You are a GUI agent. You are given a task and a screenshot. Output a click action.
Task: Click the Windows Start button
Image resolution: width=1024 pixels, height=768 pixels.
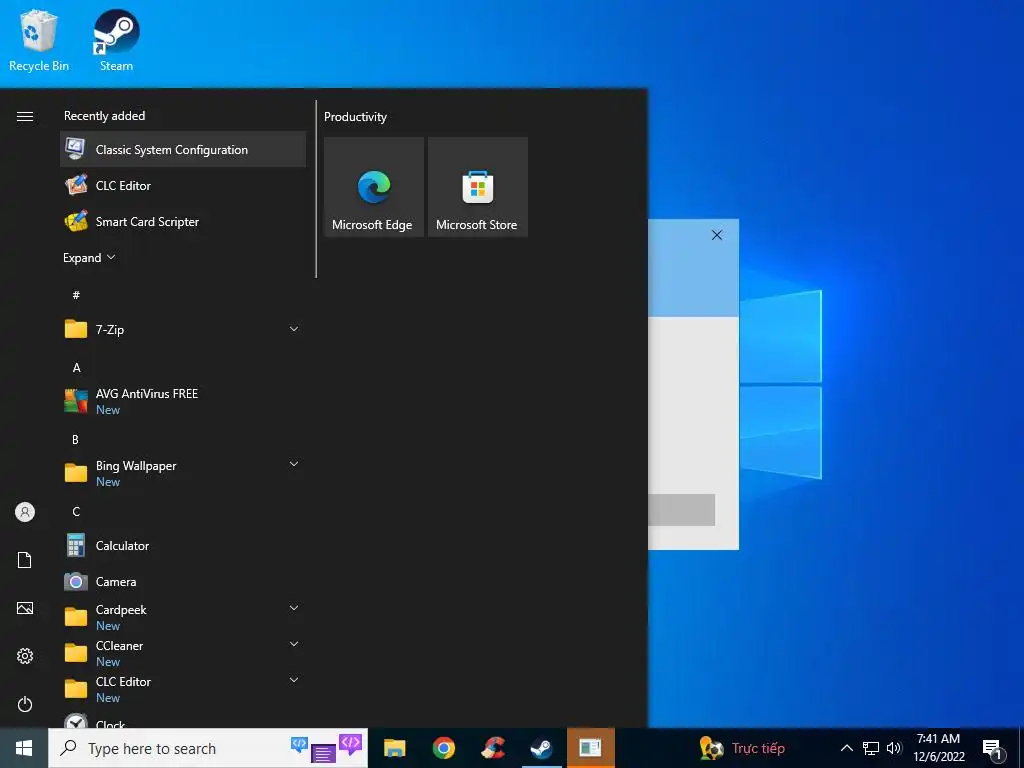[x=24, y=748]
